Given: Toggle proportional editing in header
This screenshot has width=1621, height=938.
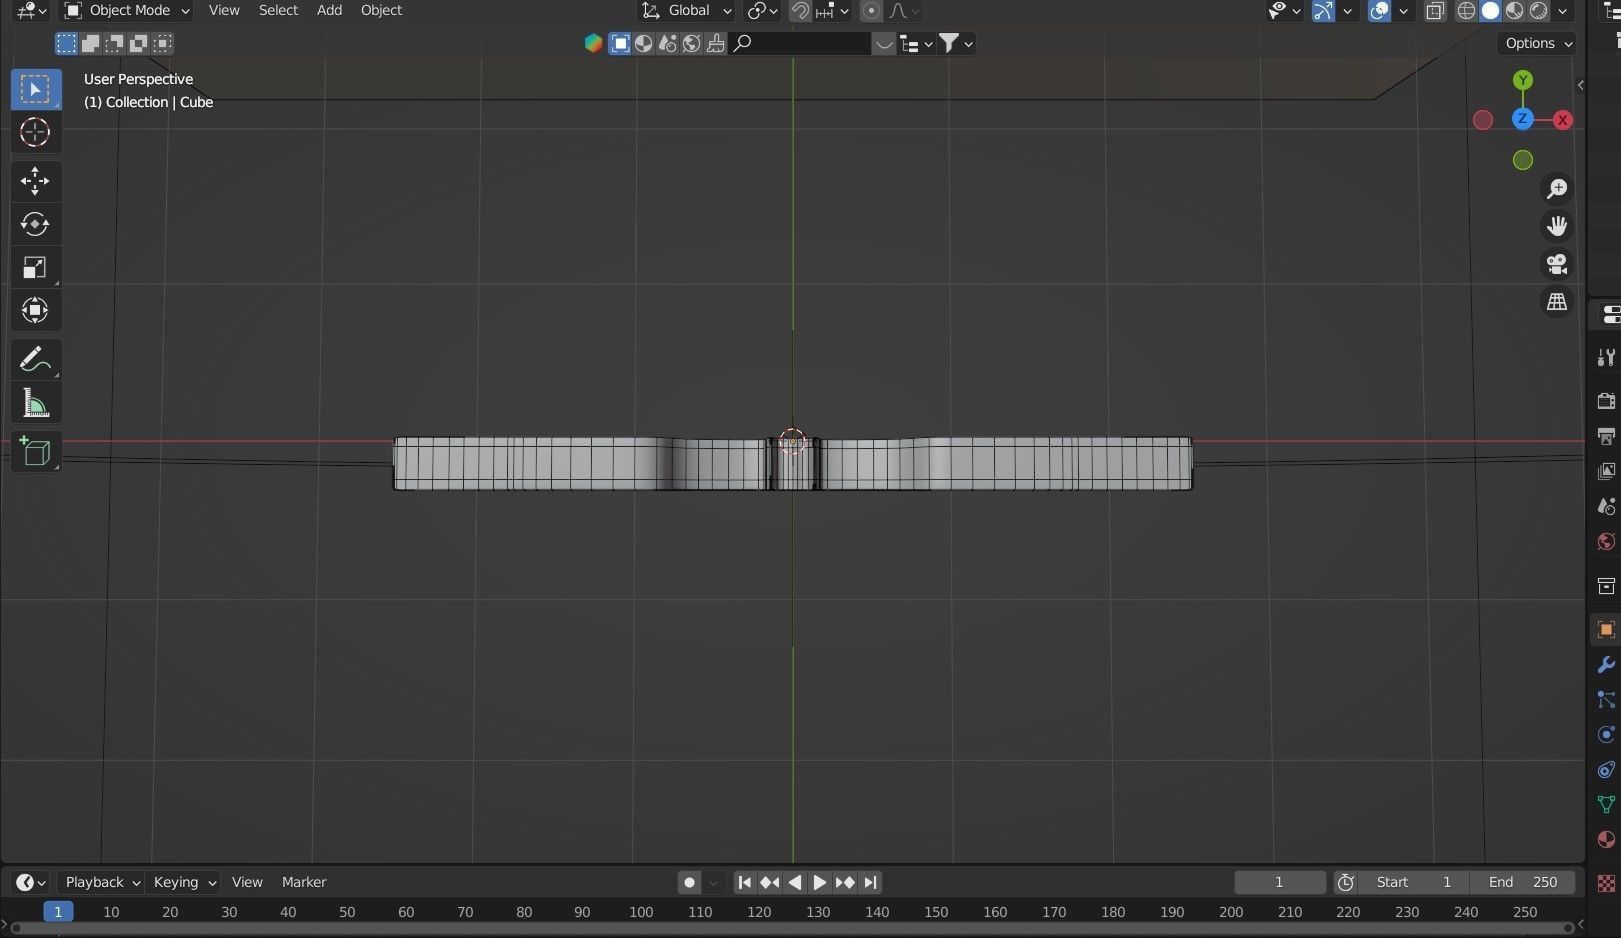Looking at the screenshot, I should [871, 11].
